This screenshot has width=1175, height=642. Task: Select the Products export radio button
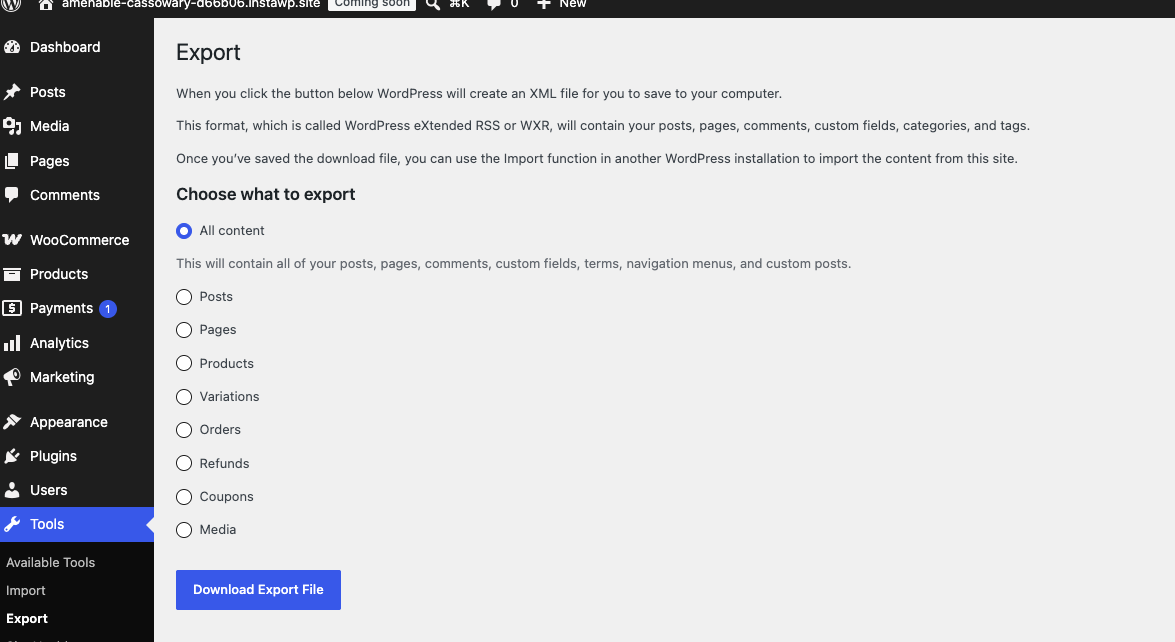click(x=184, y=363)
